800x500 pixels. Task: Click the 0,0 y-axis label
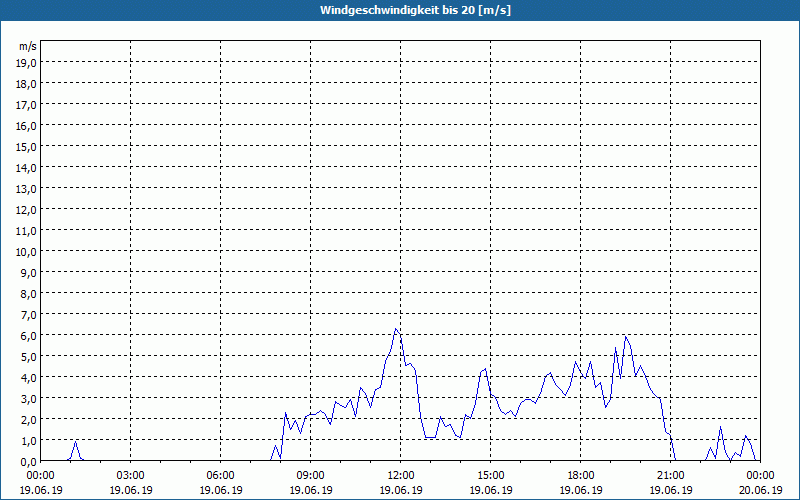coord(29,461)
